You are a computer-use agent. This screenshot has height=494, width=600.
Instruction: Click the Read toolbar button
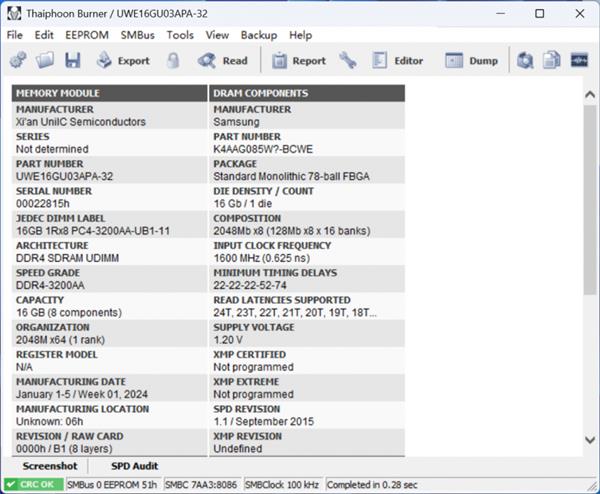[x=223, y=60]
